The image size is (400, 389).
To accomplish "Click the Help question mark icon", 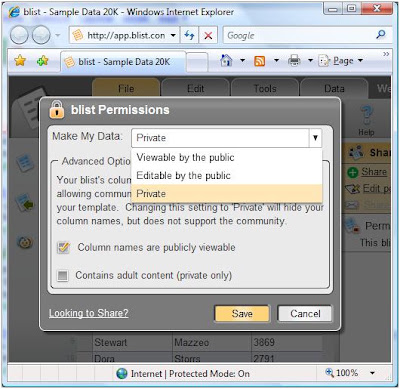I will click(x=366, y=115).
